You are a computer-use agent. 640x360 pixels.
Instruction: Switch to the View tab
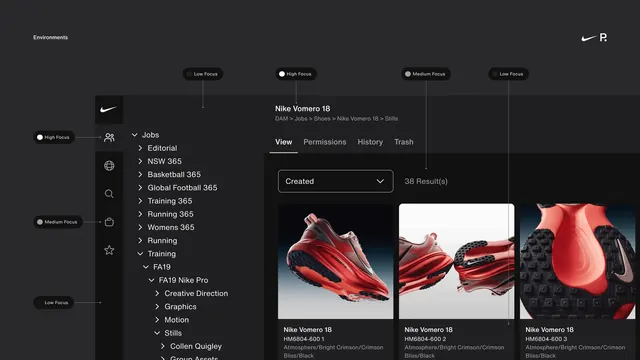pos(284,142)
